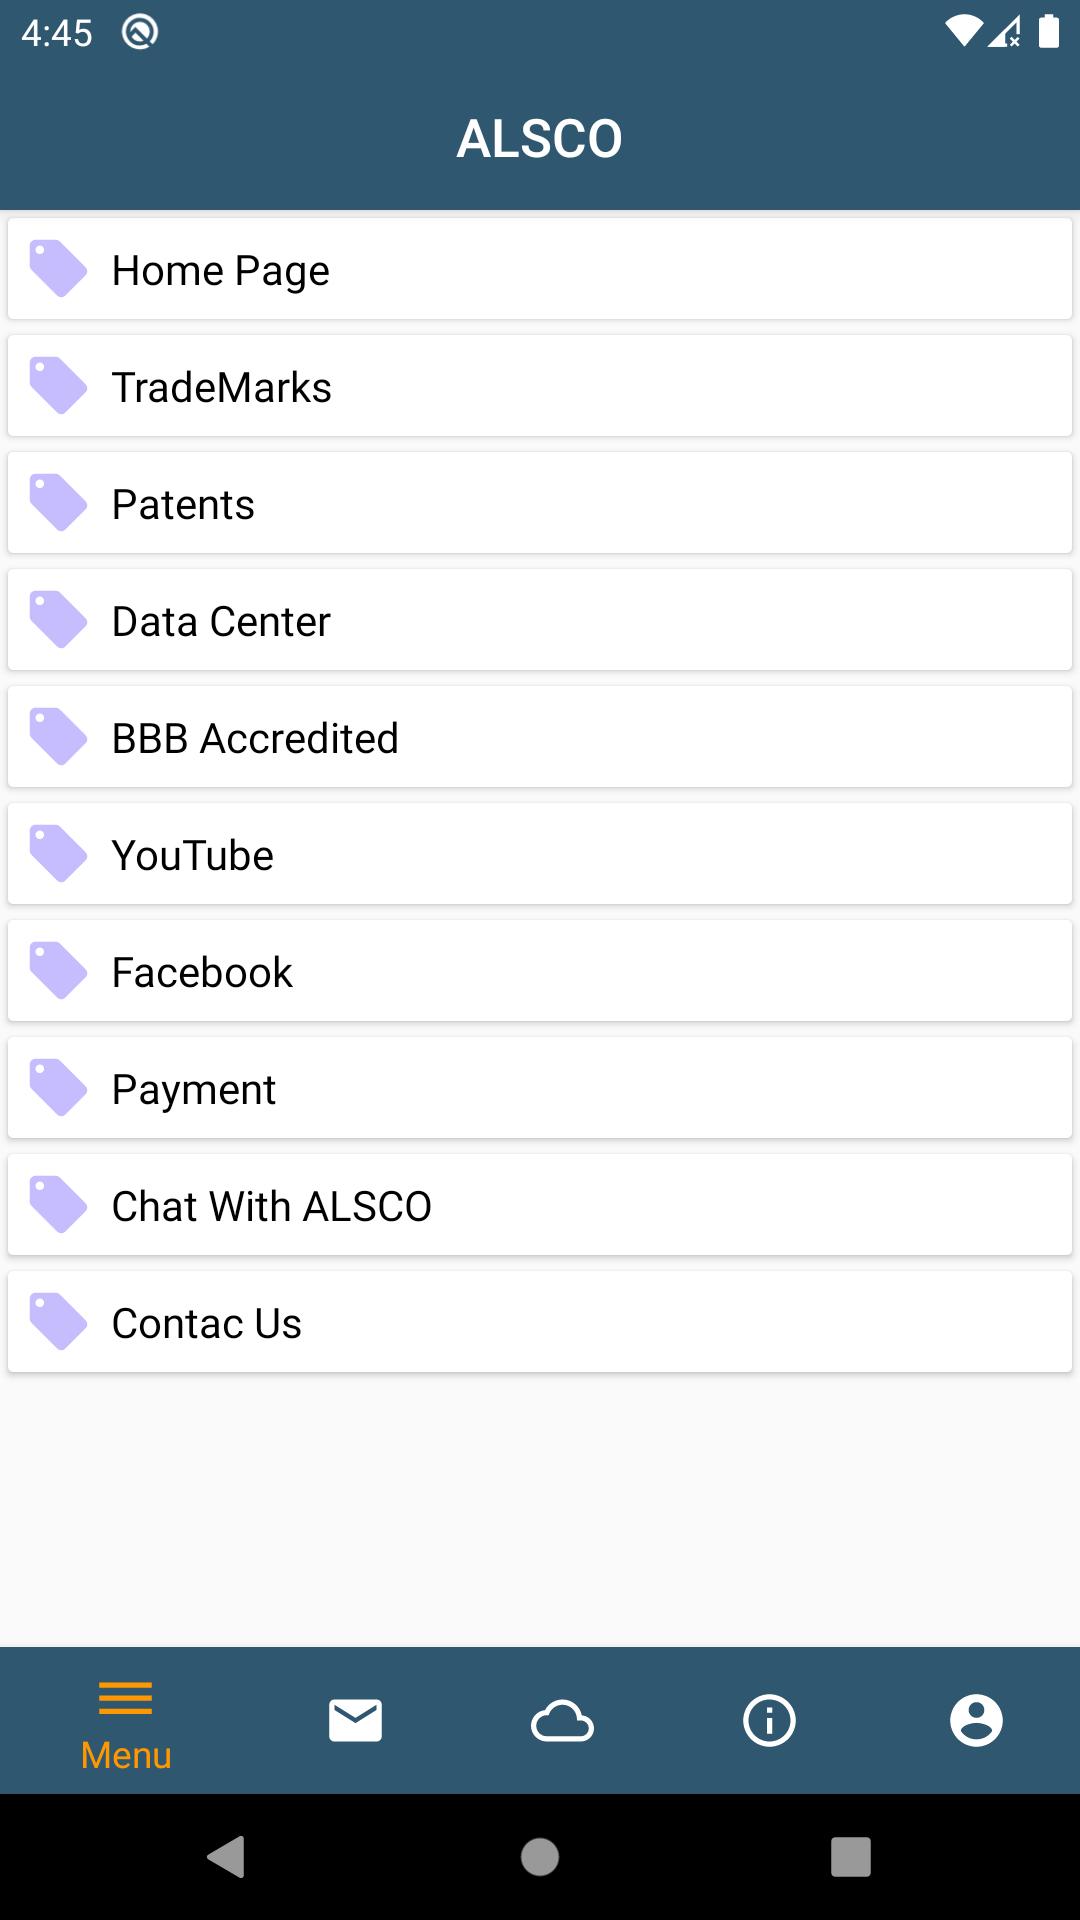This screenshot has height=1920, width=1080.
Task: Open the account profile icon
Action: [976, 1720]
